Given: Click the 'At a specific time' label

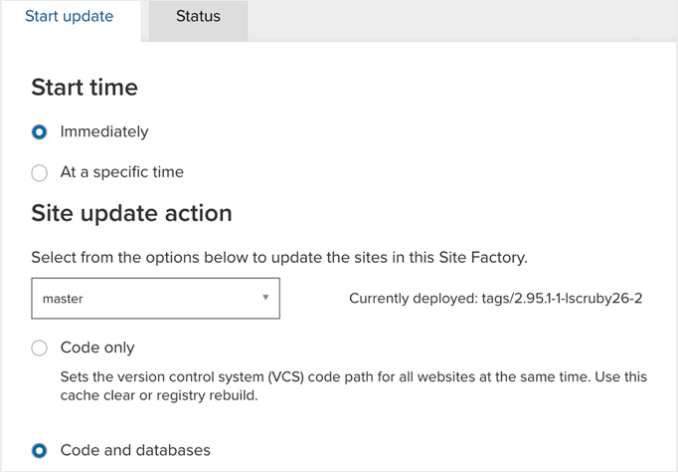Looking at the screenshot, I should (122, 172).
